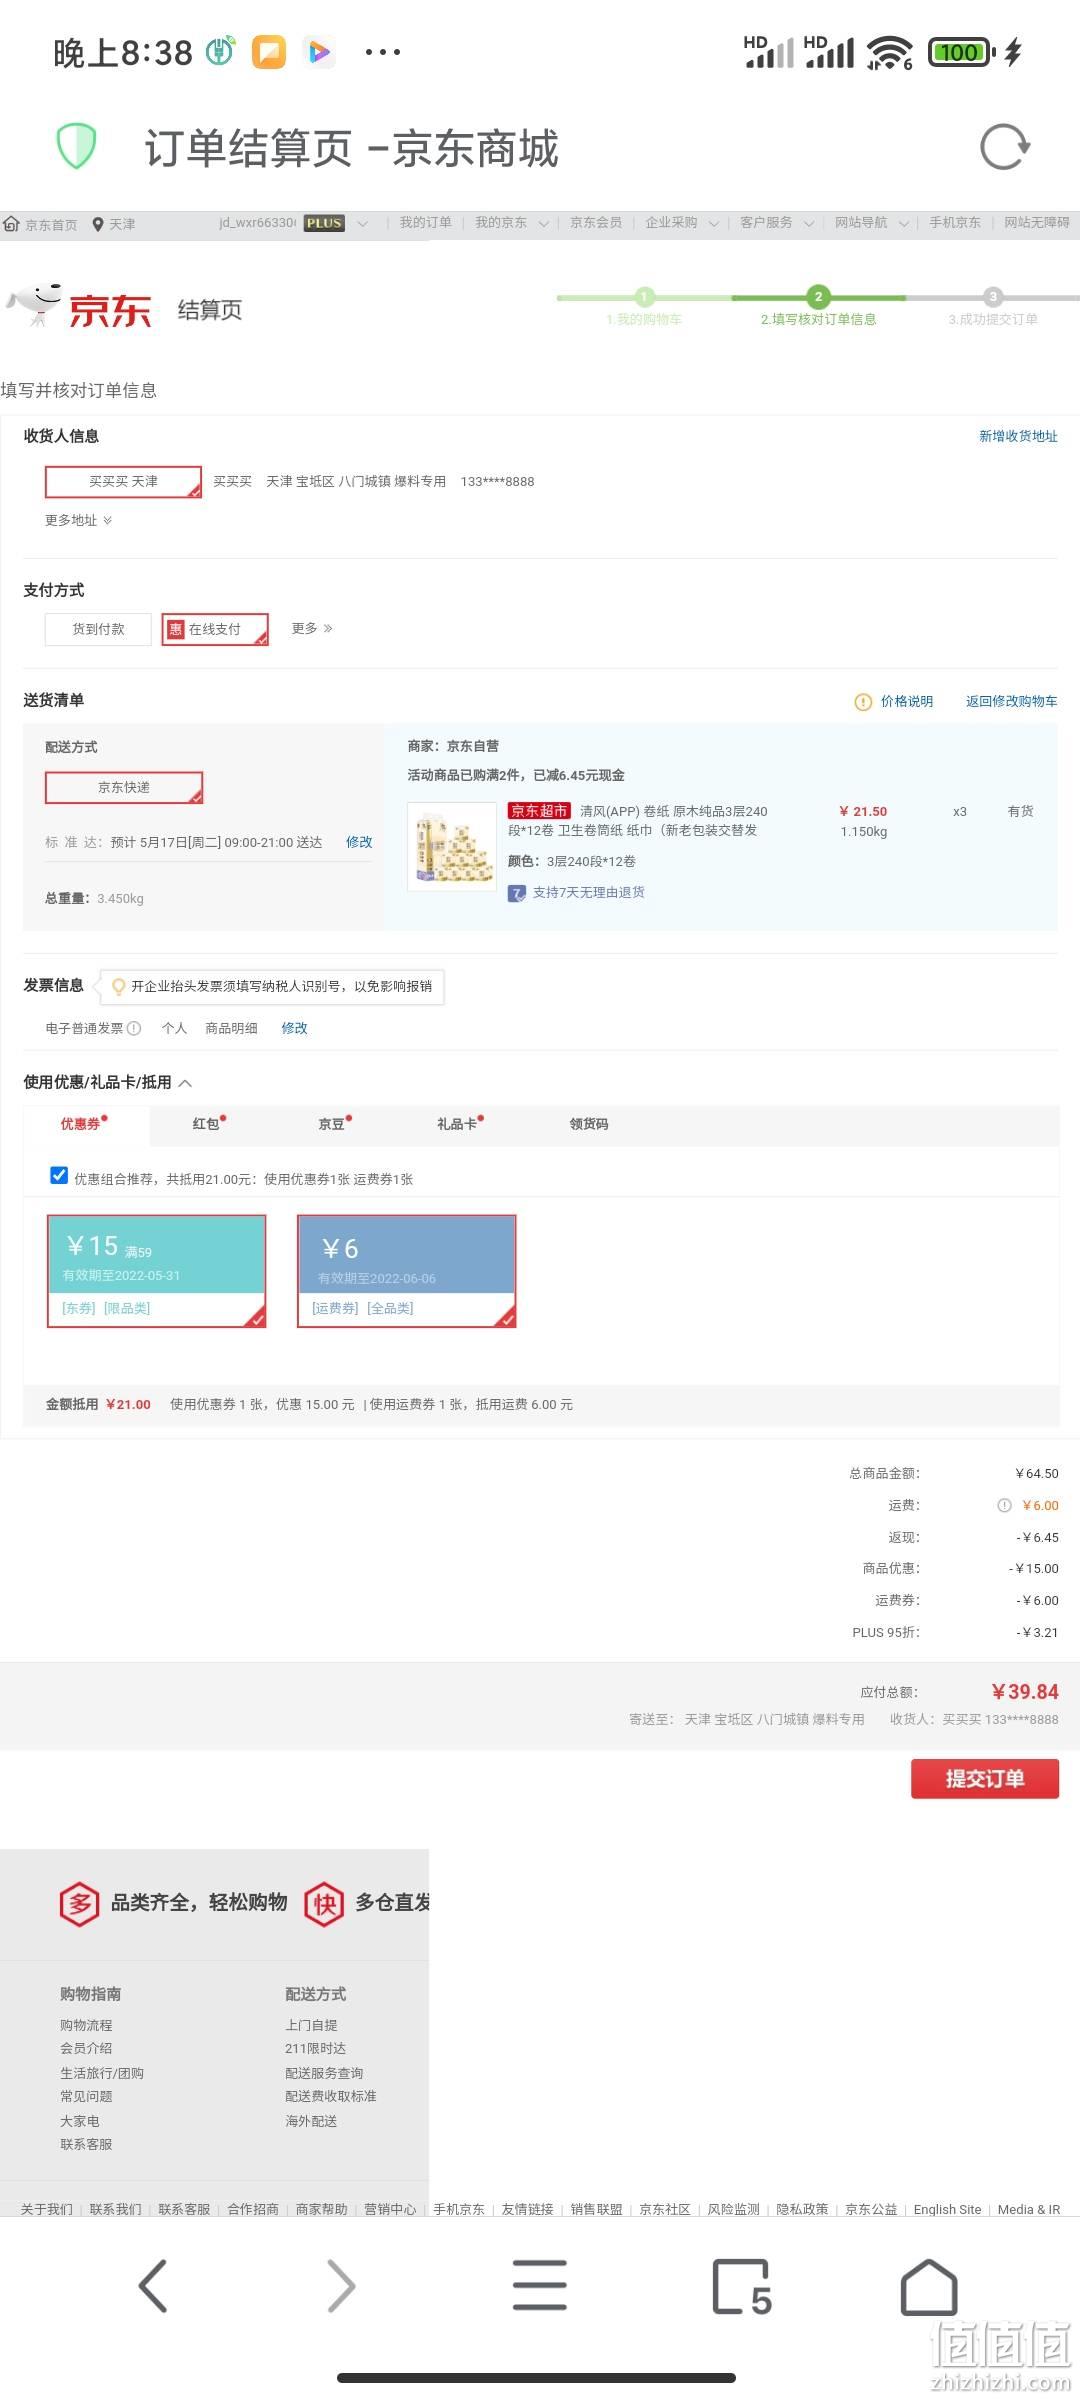Expand 更多地址 address list
1080x2400 pixels.
(x=78, y=520)
